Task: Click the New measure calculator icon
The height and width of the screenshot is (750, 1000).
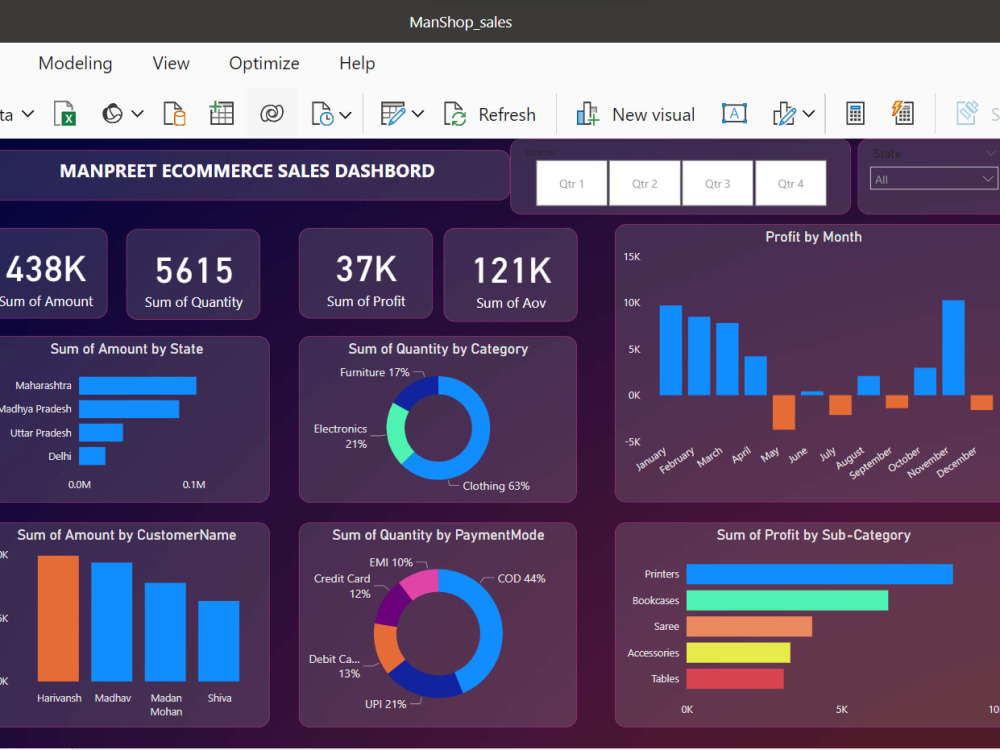Action: pyautogui.click(x=855, y=113)
